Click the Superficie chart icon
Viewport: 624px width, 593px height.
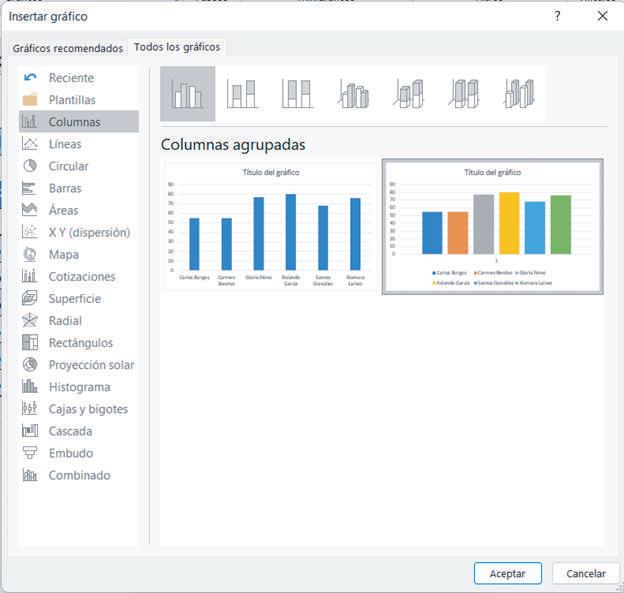coord(30,298)
